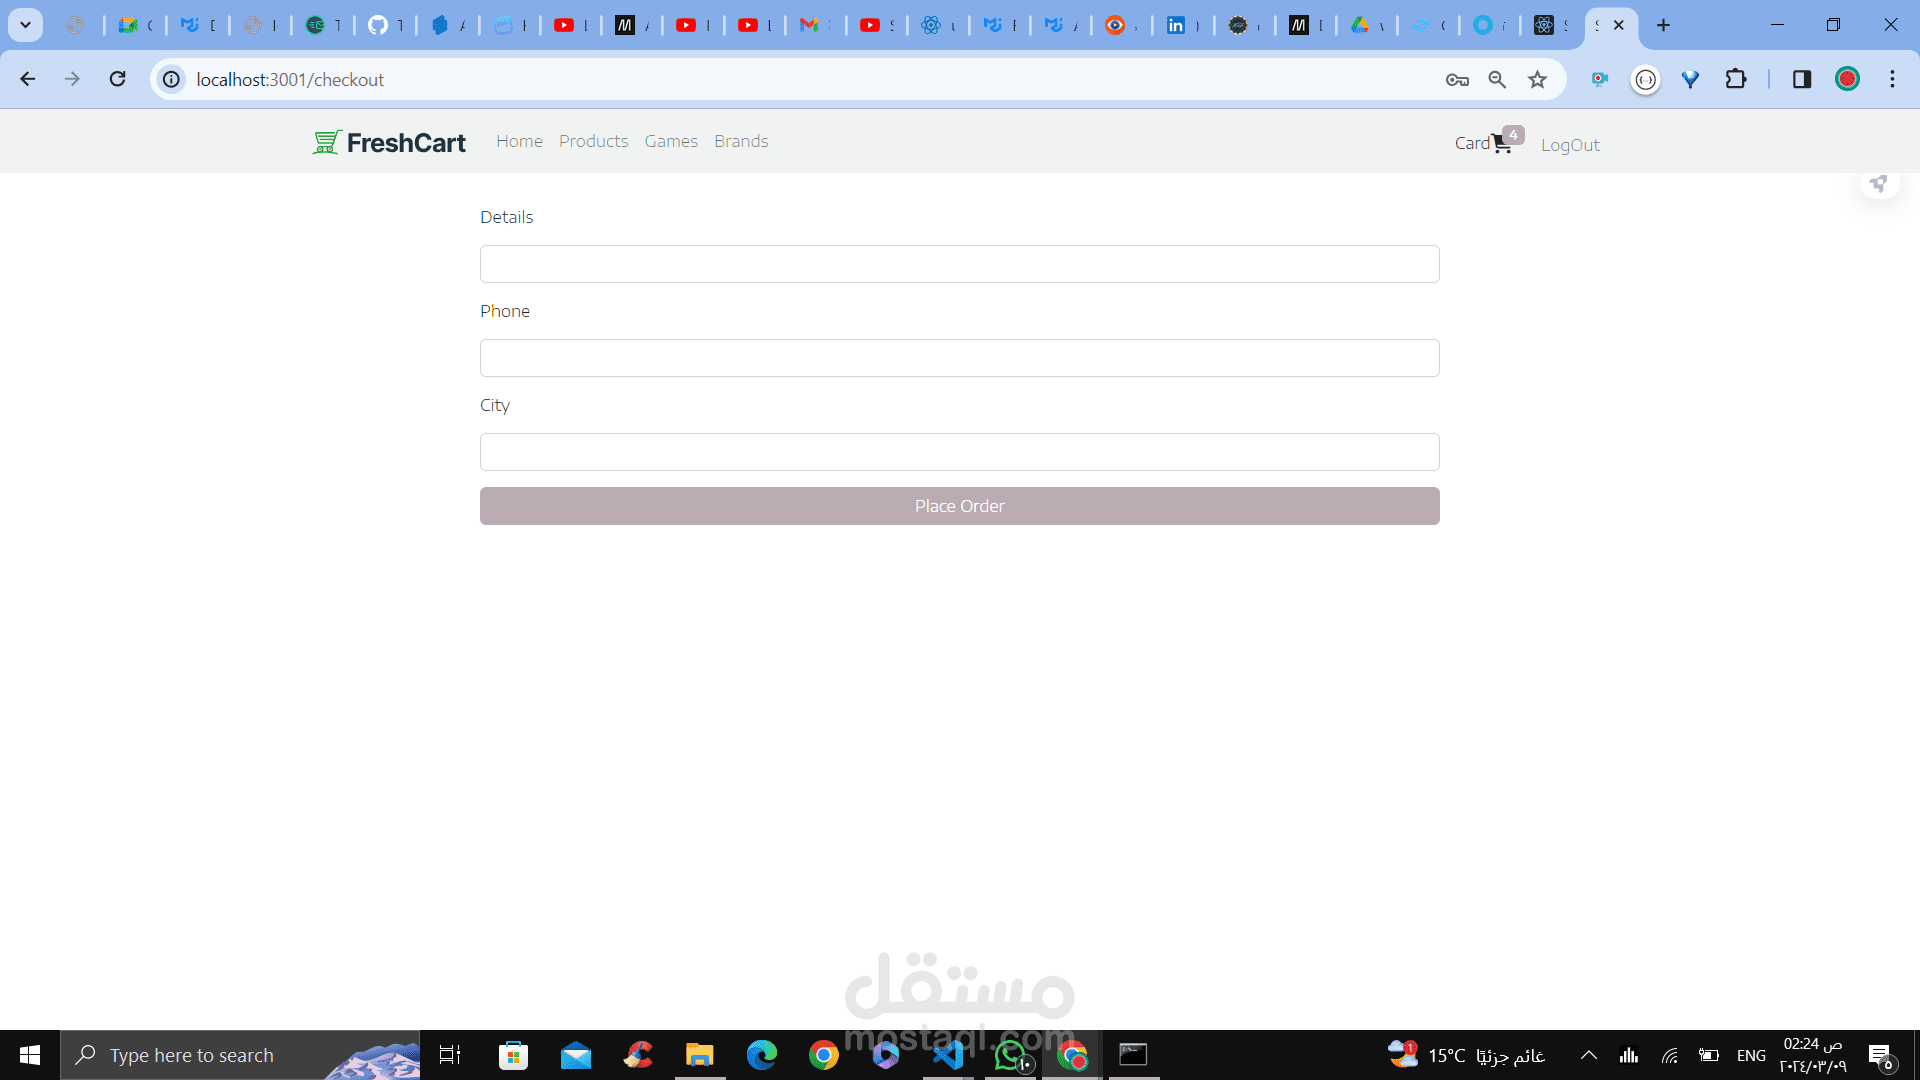This screenshot has height=1080, width=1920.
Task: Click the zoom magnifier icon in address bar
Action: coord(1497,80)
